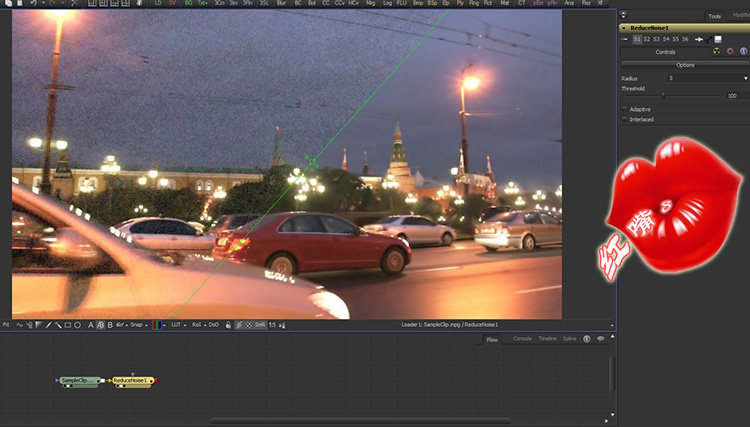750x427 pixels.
Task: Click the SV Saver tool button
Action: 172,3
